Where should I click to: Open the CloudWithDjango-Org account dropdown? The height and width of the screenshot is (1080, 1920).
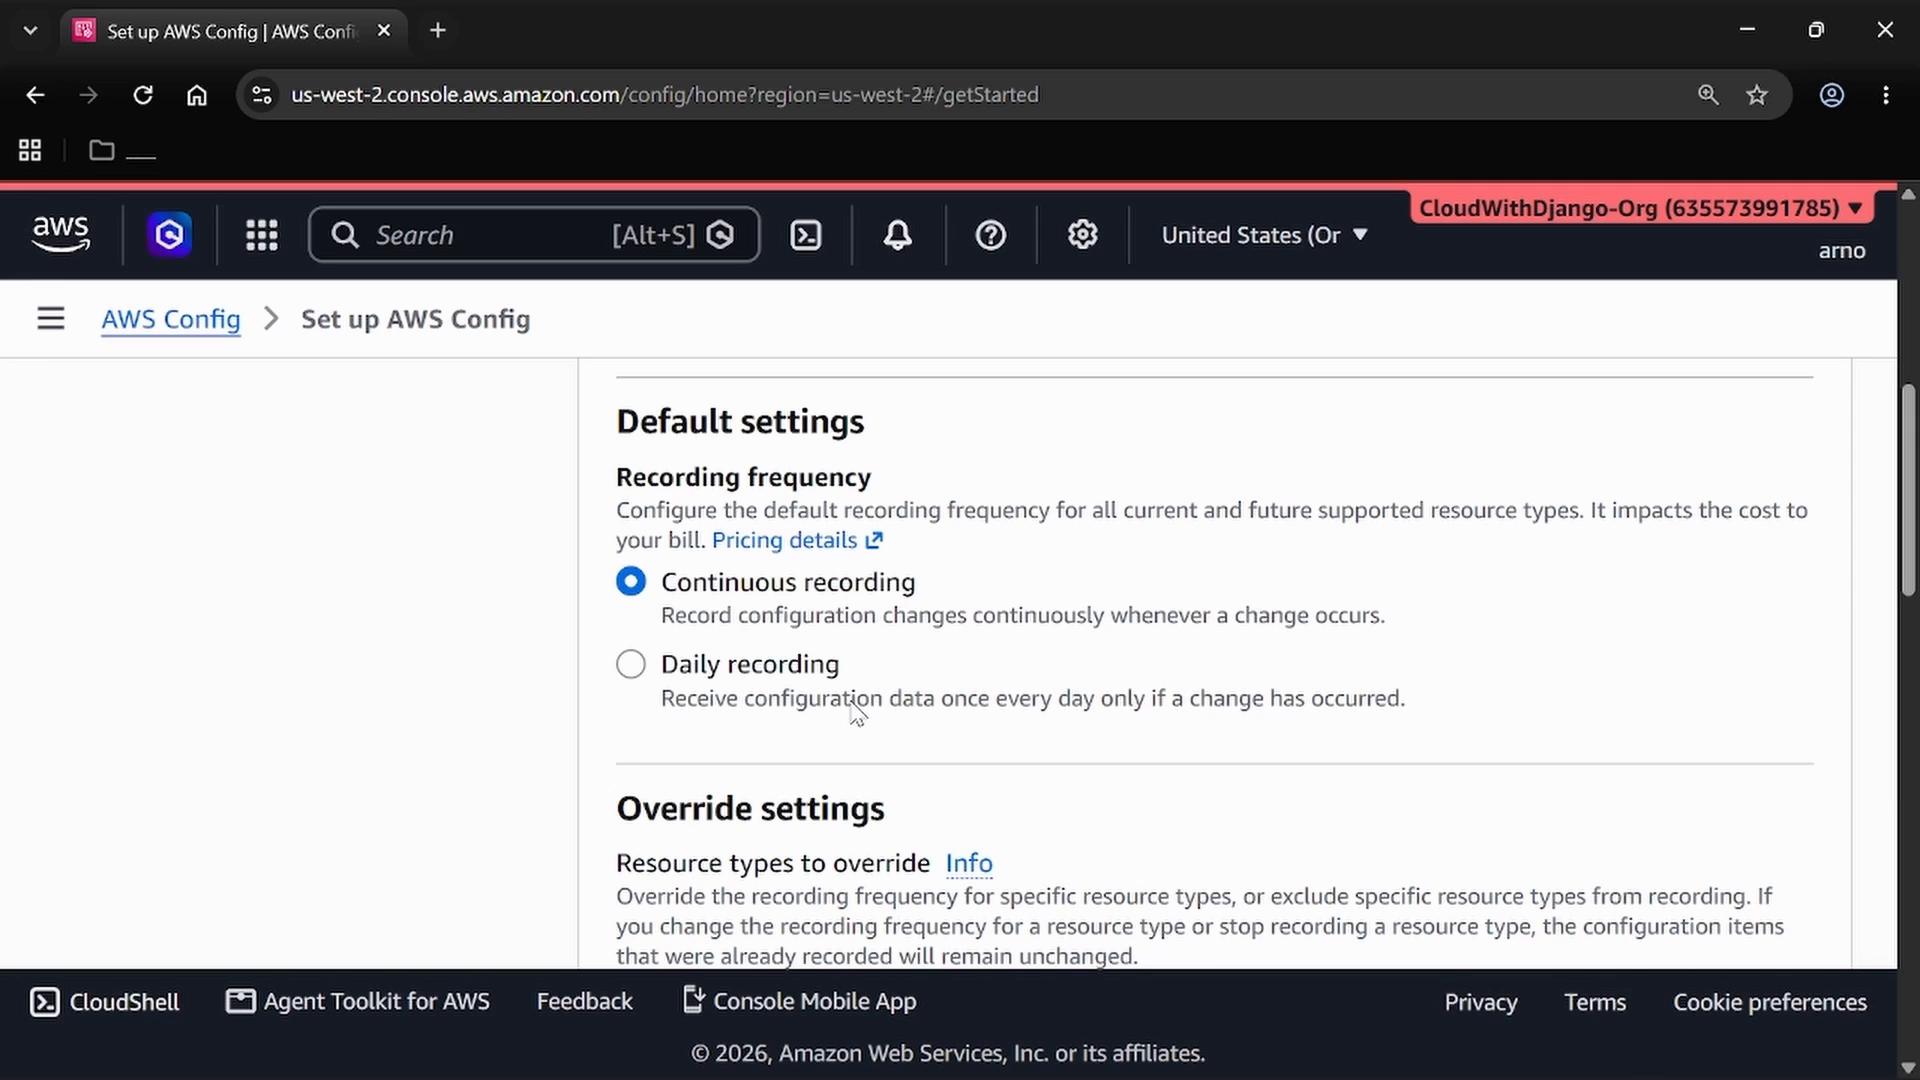1640,208
